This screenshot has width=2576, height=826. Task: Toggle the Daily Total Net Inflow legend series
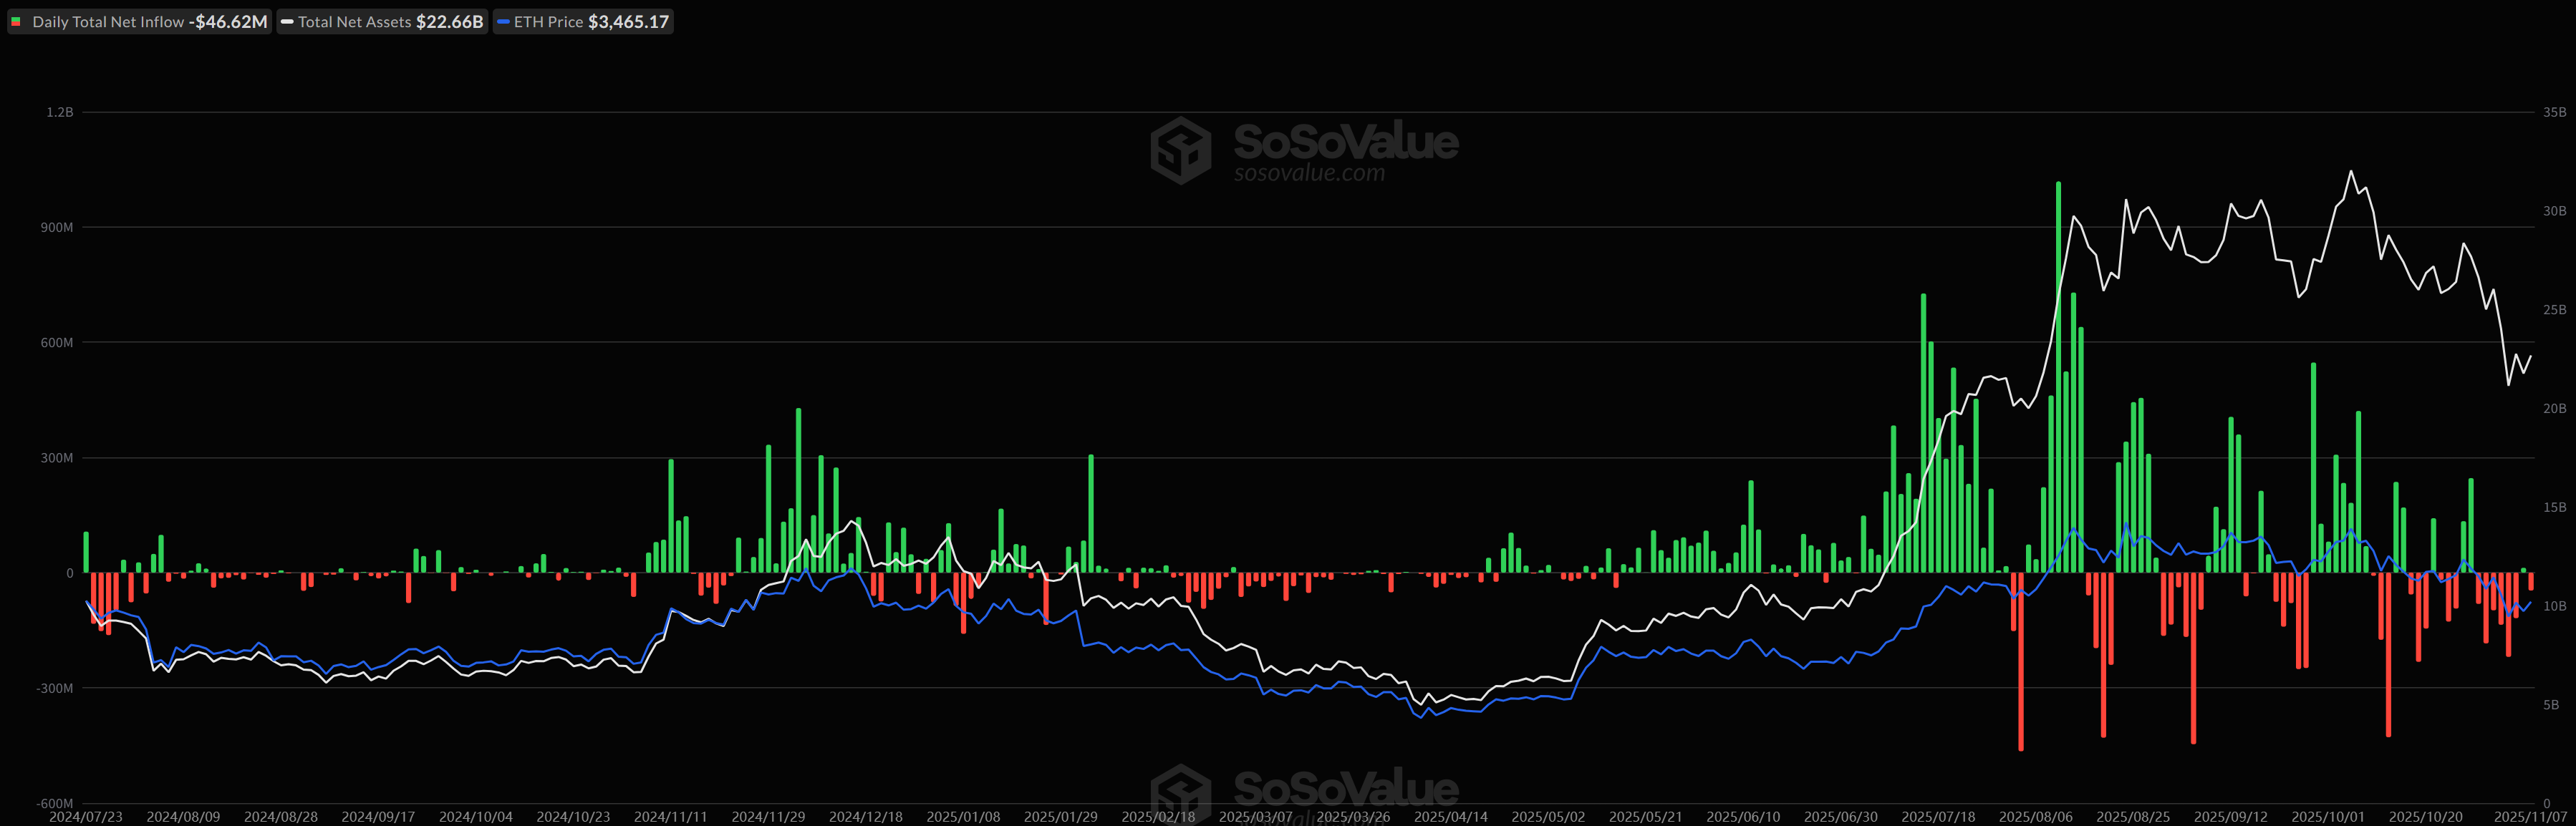coord(108,22)
